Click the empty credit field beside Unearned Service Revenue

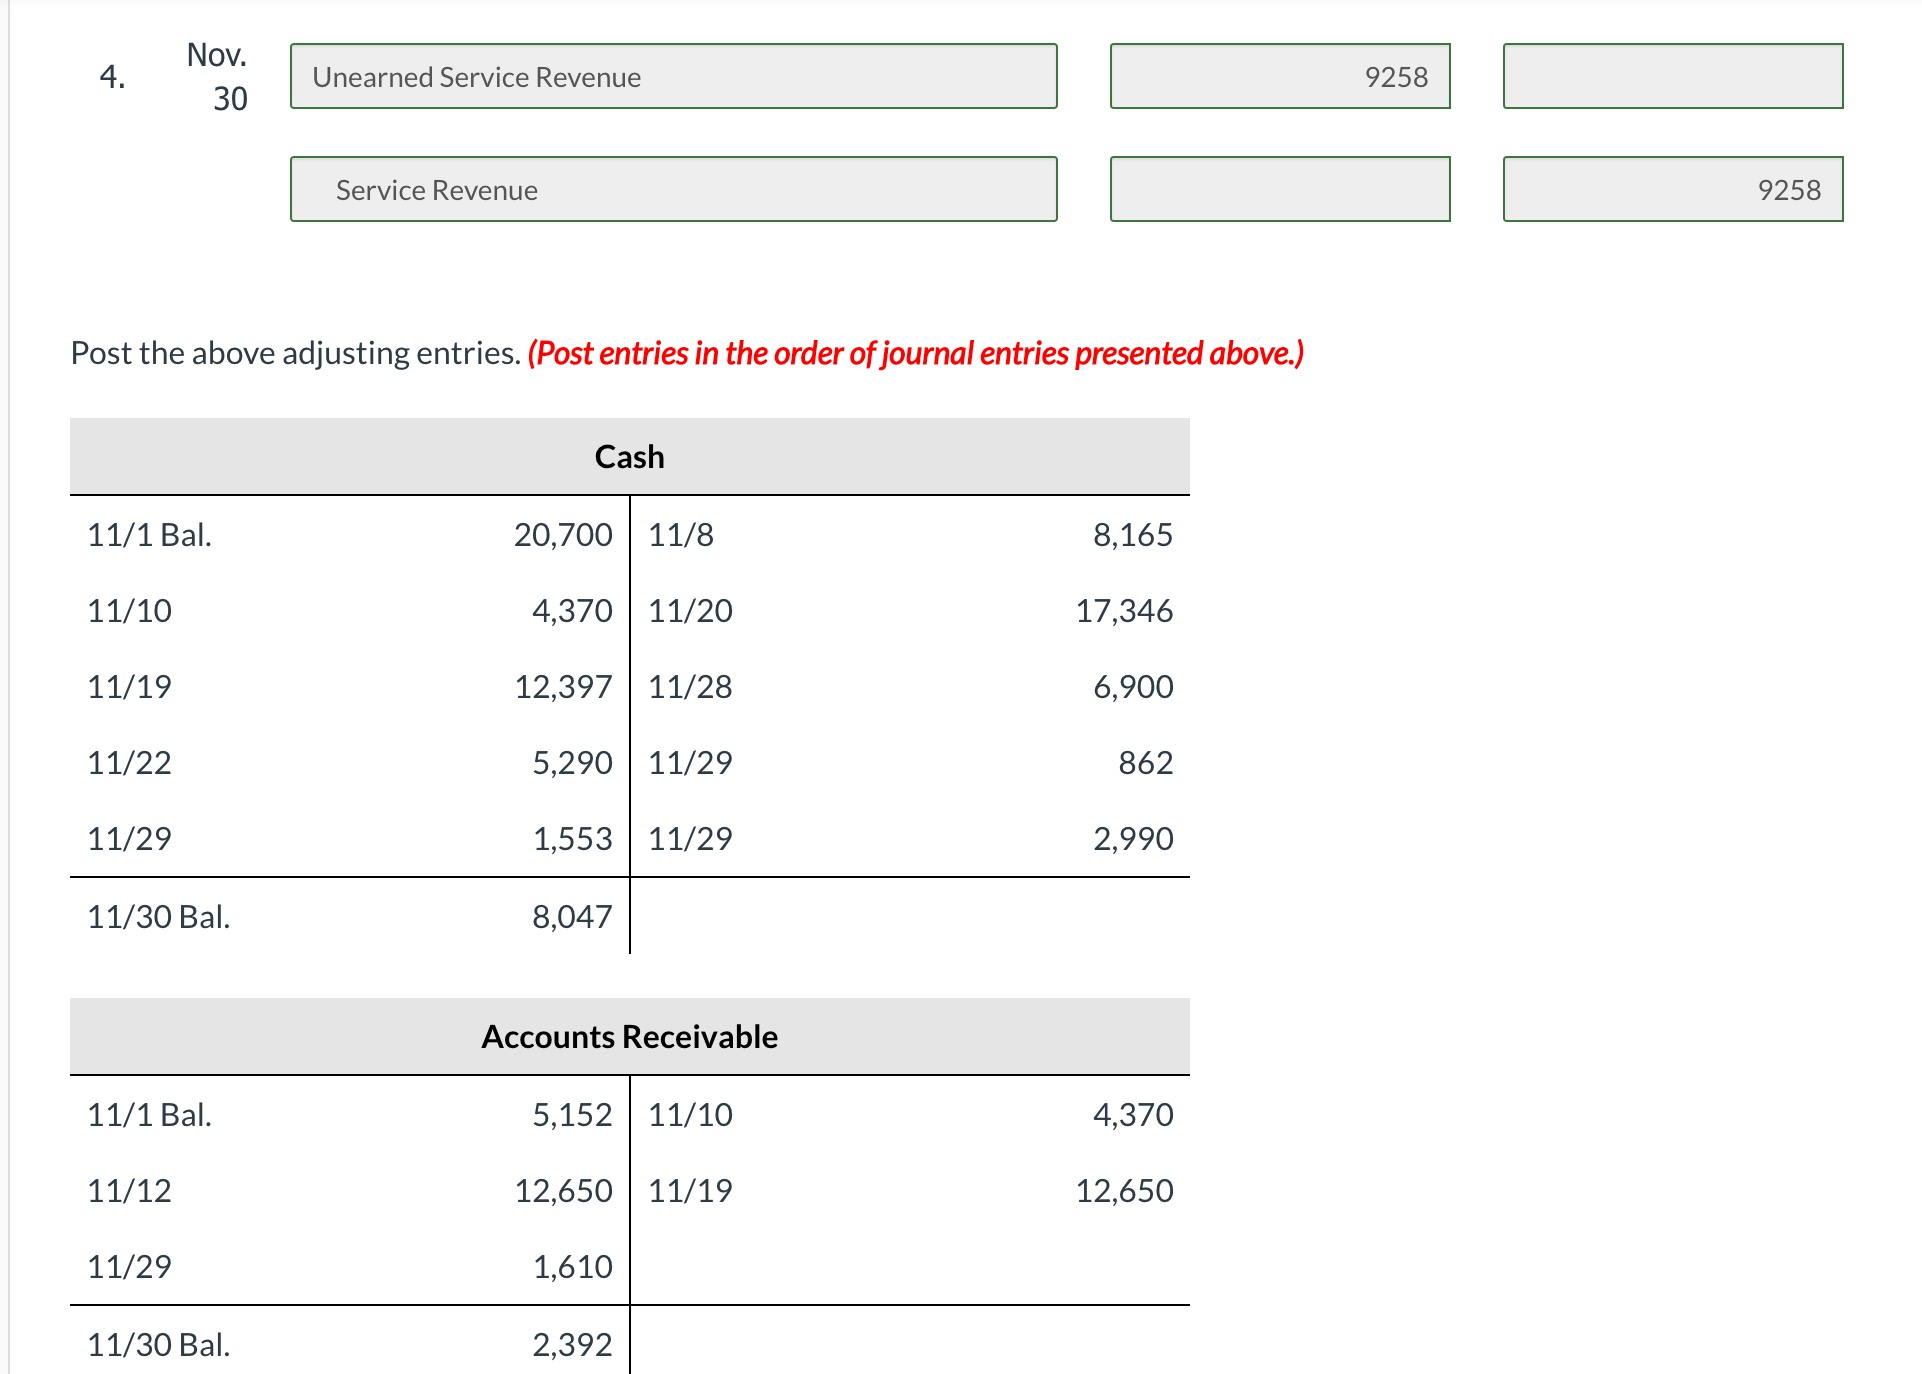click(x=1673, y=76)
